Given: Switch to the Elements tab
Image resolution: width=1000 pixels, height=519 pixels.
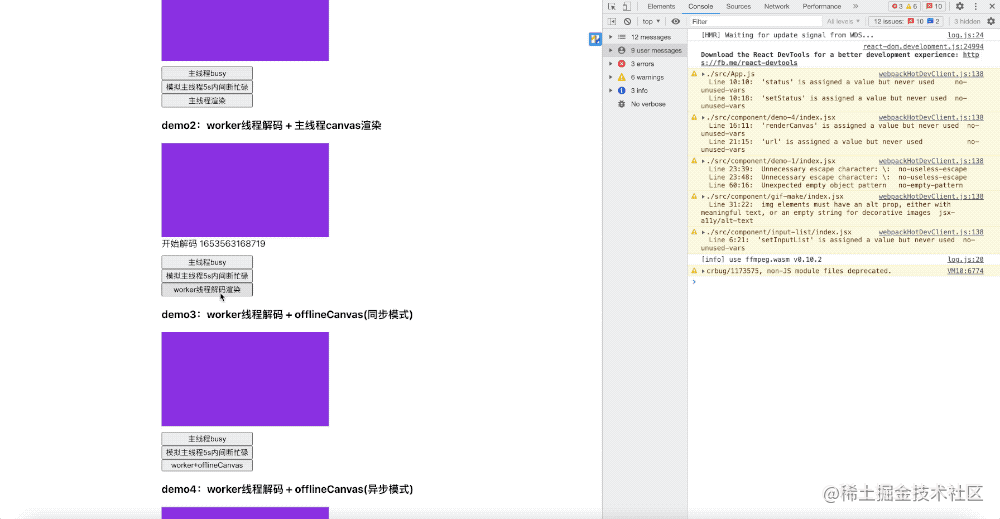Looking at the screenshot, I should (x=661, y=6).
